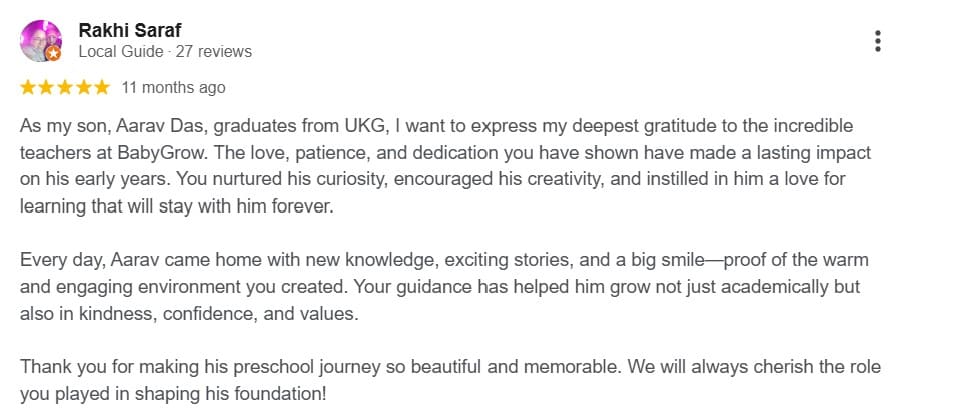Click the paragraph beginning "As my son"
This screenshot has height=420, width=970.
click(440, 166)
